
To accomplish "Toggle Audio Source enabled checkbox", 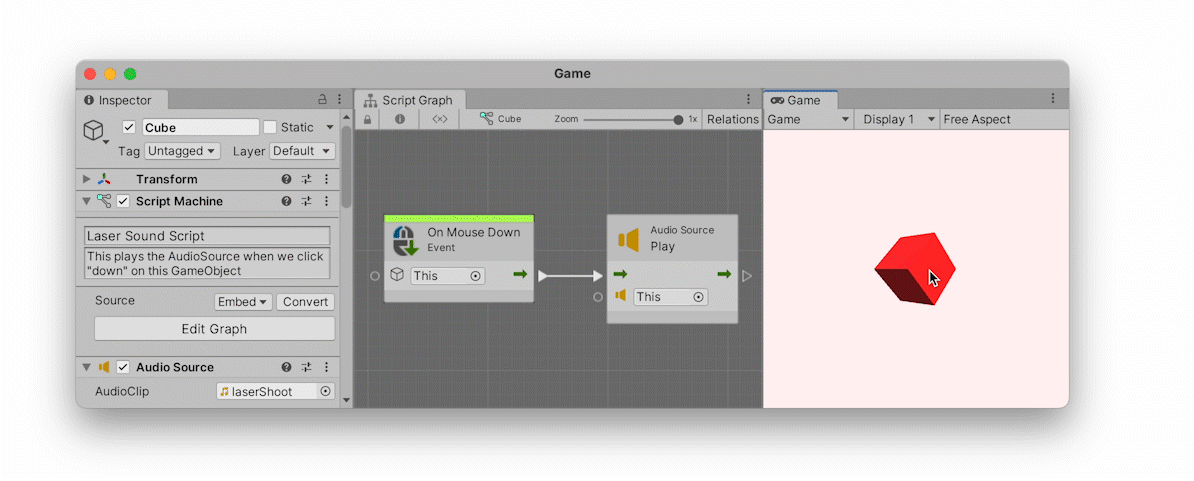I will point(123,367).
